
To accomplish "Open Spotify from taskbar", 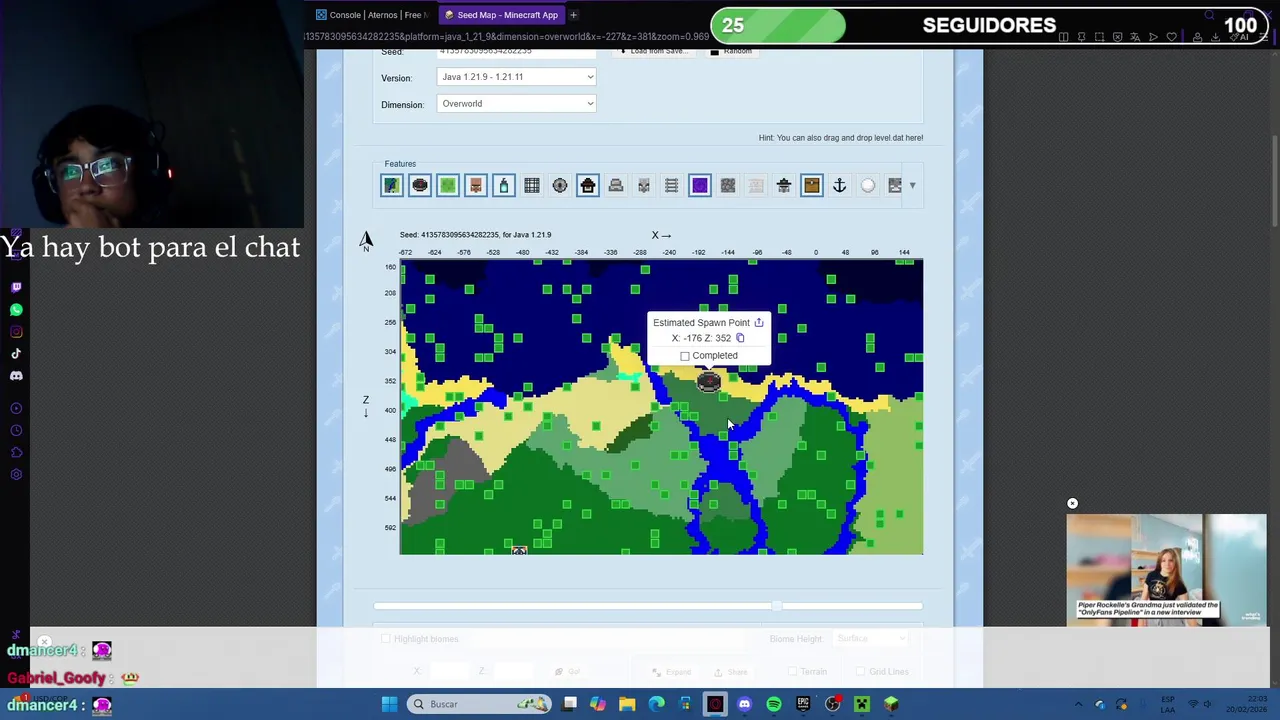I will 774,704.
